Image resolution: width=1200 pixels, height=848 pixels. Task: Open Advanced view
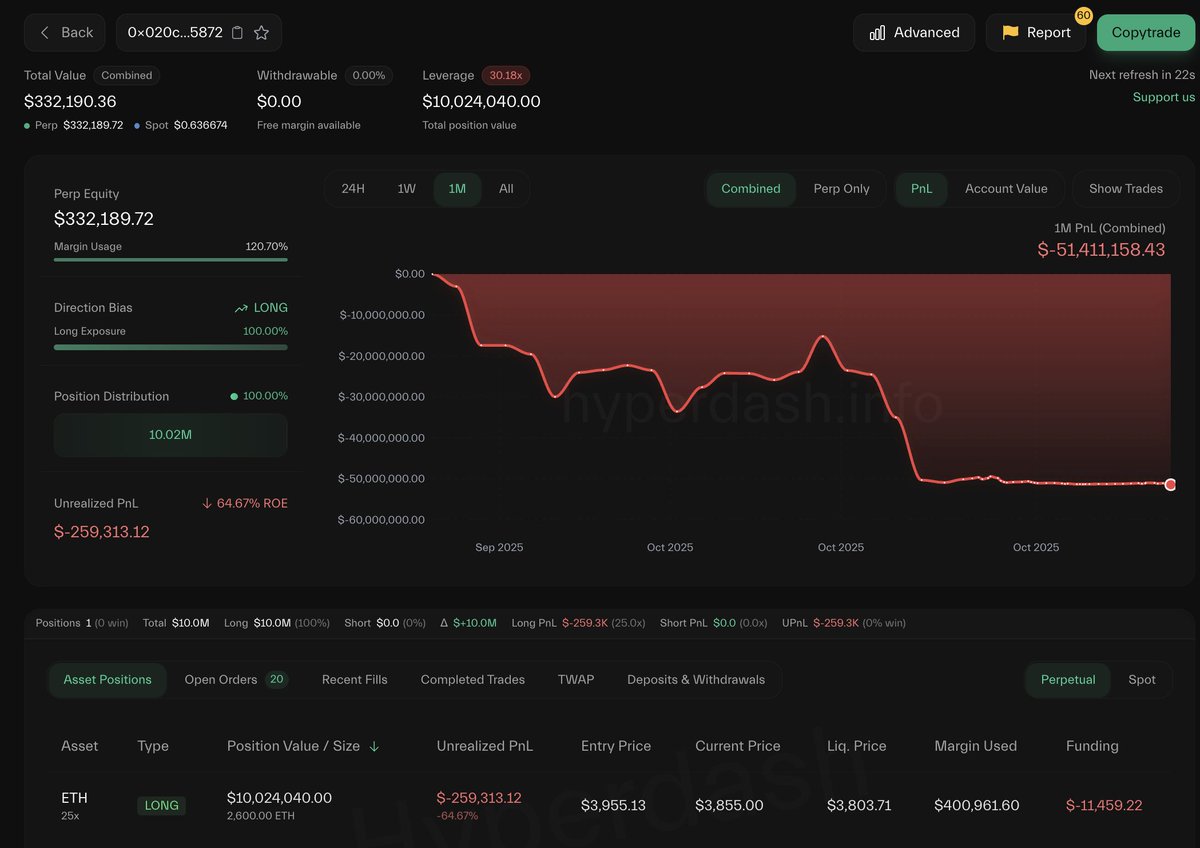pyautogui.click(x=914, y=32)
